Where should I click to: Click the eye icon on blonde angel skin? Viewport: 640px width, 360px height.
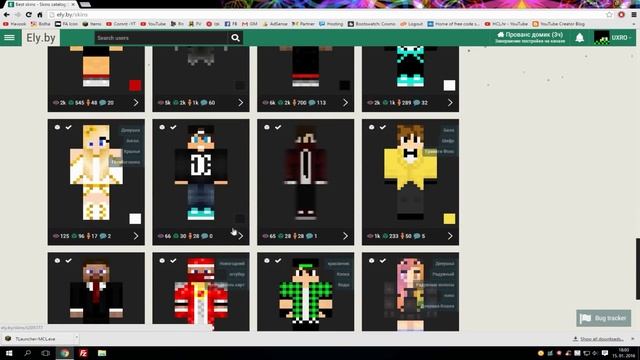[x=57, y=127]
